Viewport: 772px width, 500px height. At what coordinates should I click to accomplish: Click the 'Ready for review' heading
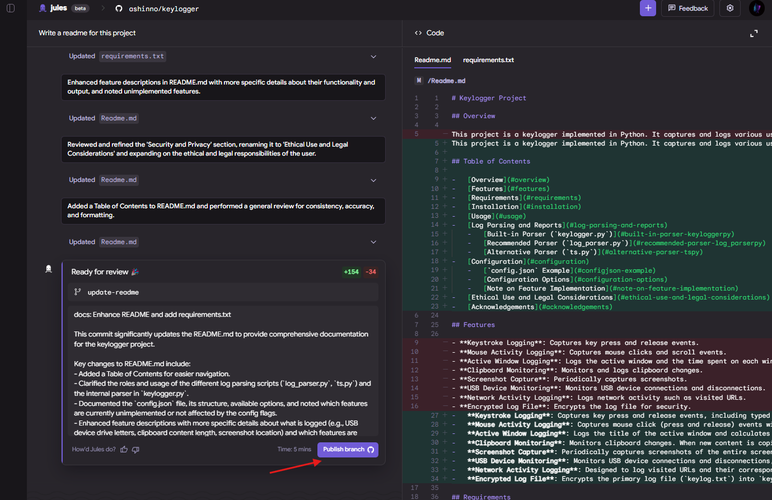(99, 272)
